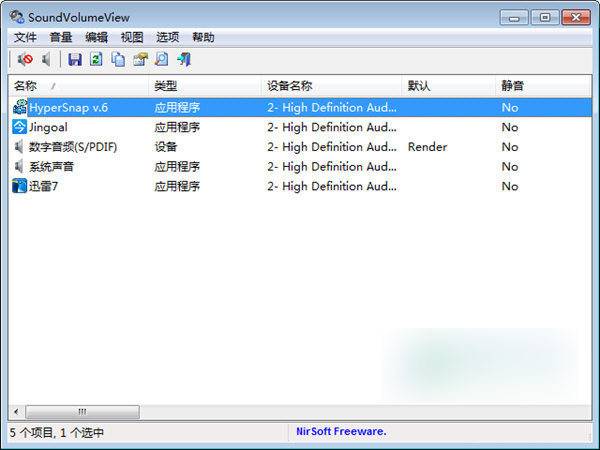The width and height of the screenshot is (600, 450).
Task: Click the Render default value cell
Action: (427, 147)
